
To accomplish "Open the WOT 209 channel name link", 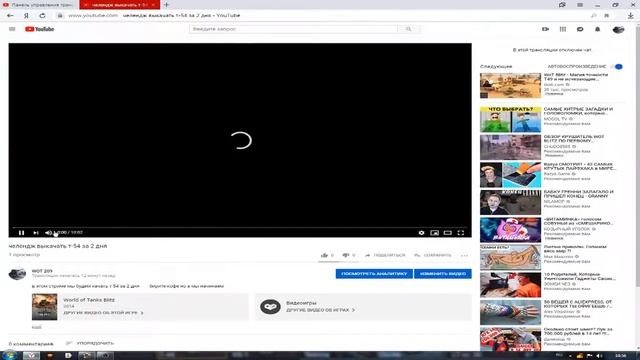I will click(42, 271).
